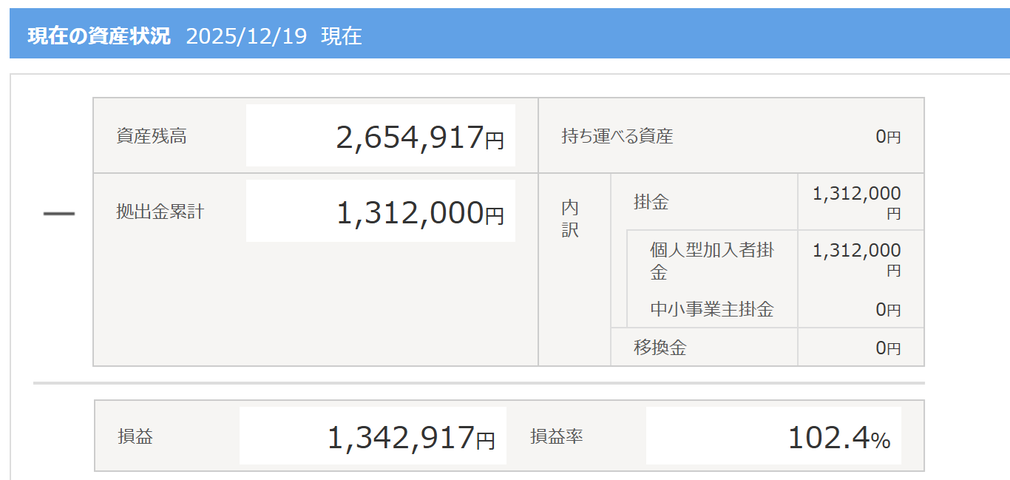This screenshot has height=480, width=1010.
Task: Select the 中小事業主掛金 label
Action: pos(711,309)
